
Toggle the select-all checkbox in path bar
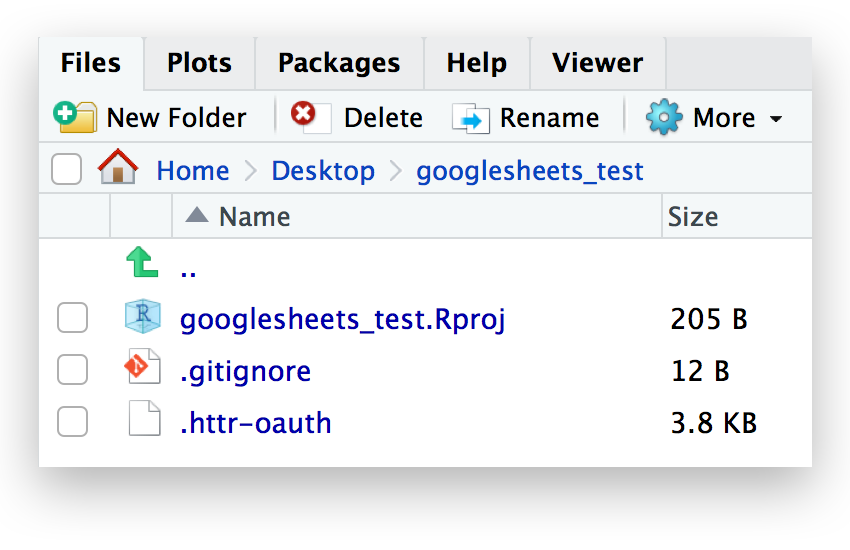pos(67,171)
